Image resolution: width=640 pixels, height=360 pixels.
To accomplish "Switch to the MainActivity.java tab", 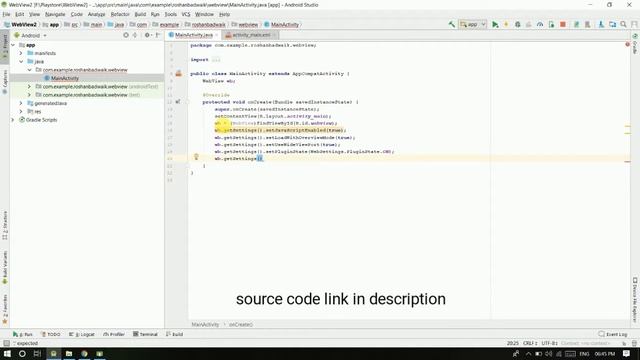I will point(193,35).
